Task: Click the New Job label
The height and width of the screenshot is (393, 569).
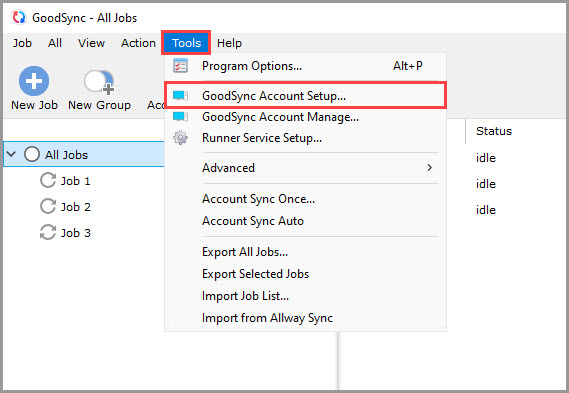Action: pyautogui.click(x=34, y=105)
